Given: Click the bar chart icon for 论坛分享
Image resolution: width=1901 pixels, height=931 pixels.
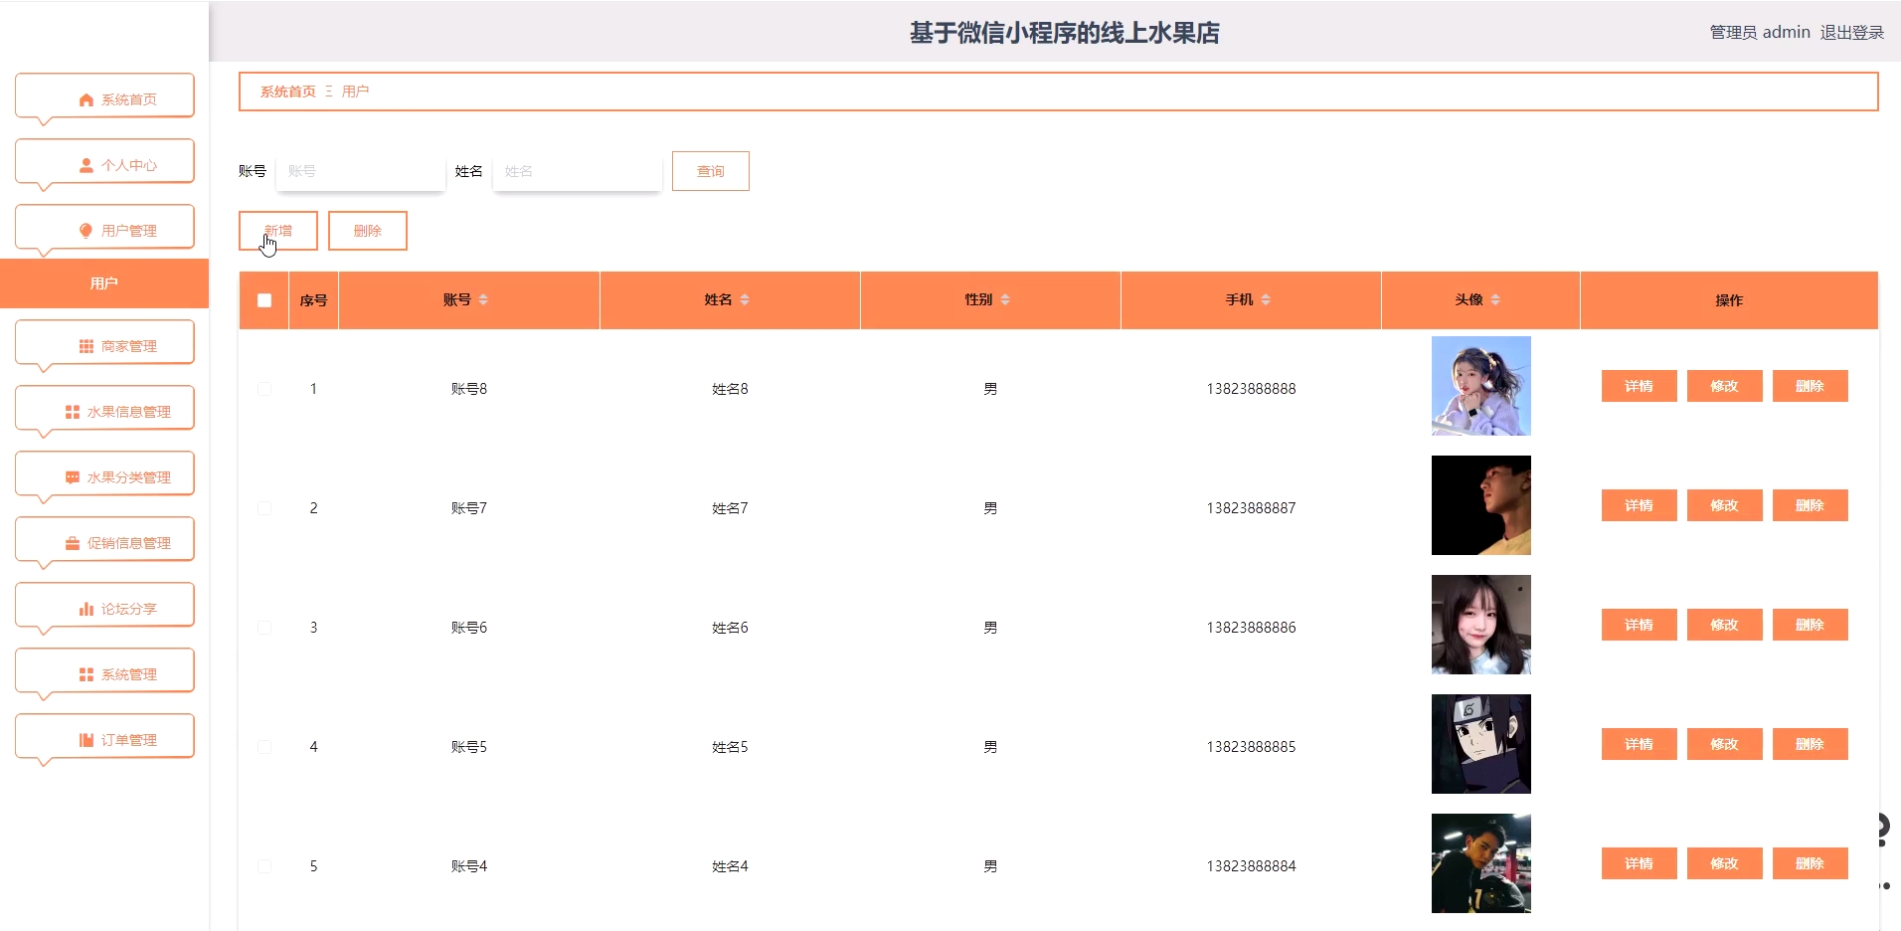Looking at the screenshot, I should (86, 609).
